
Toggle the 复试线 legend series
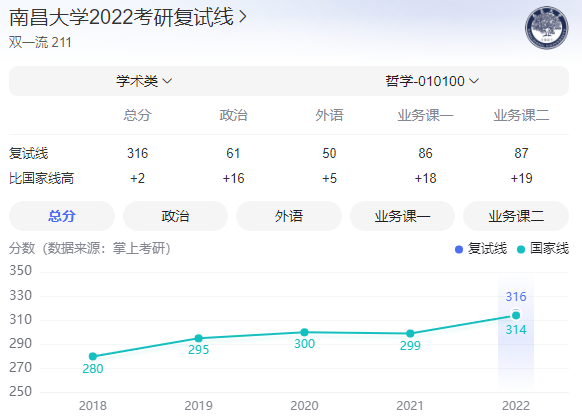(x=481, y=249)
